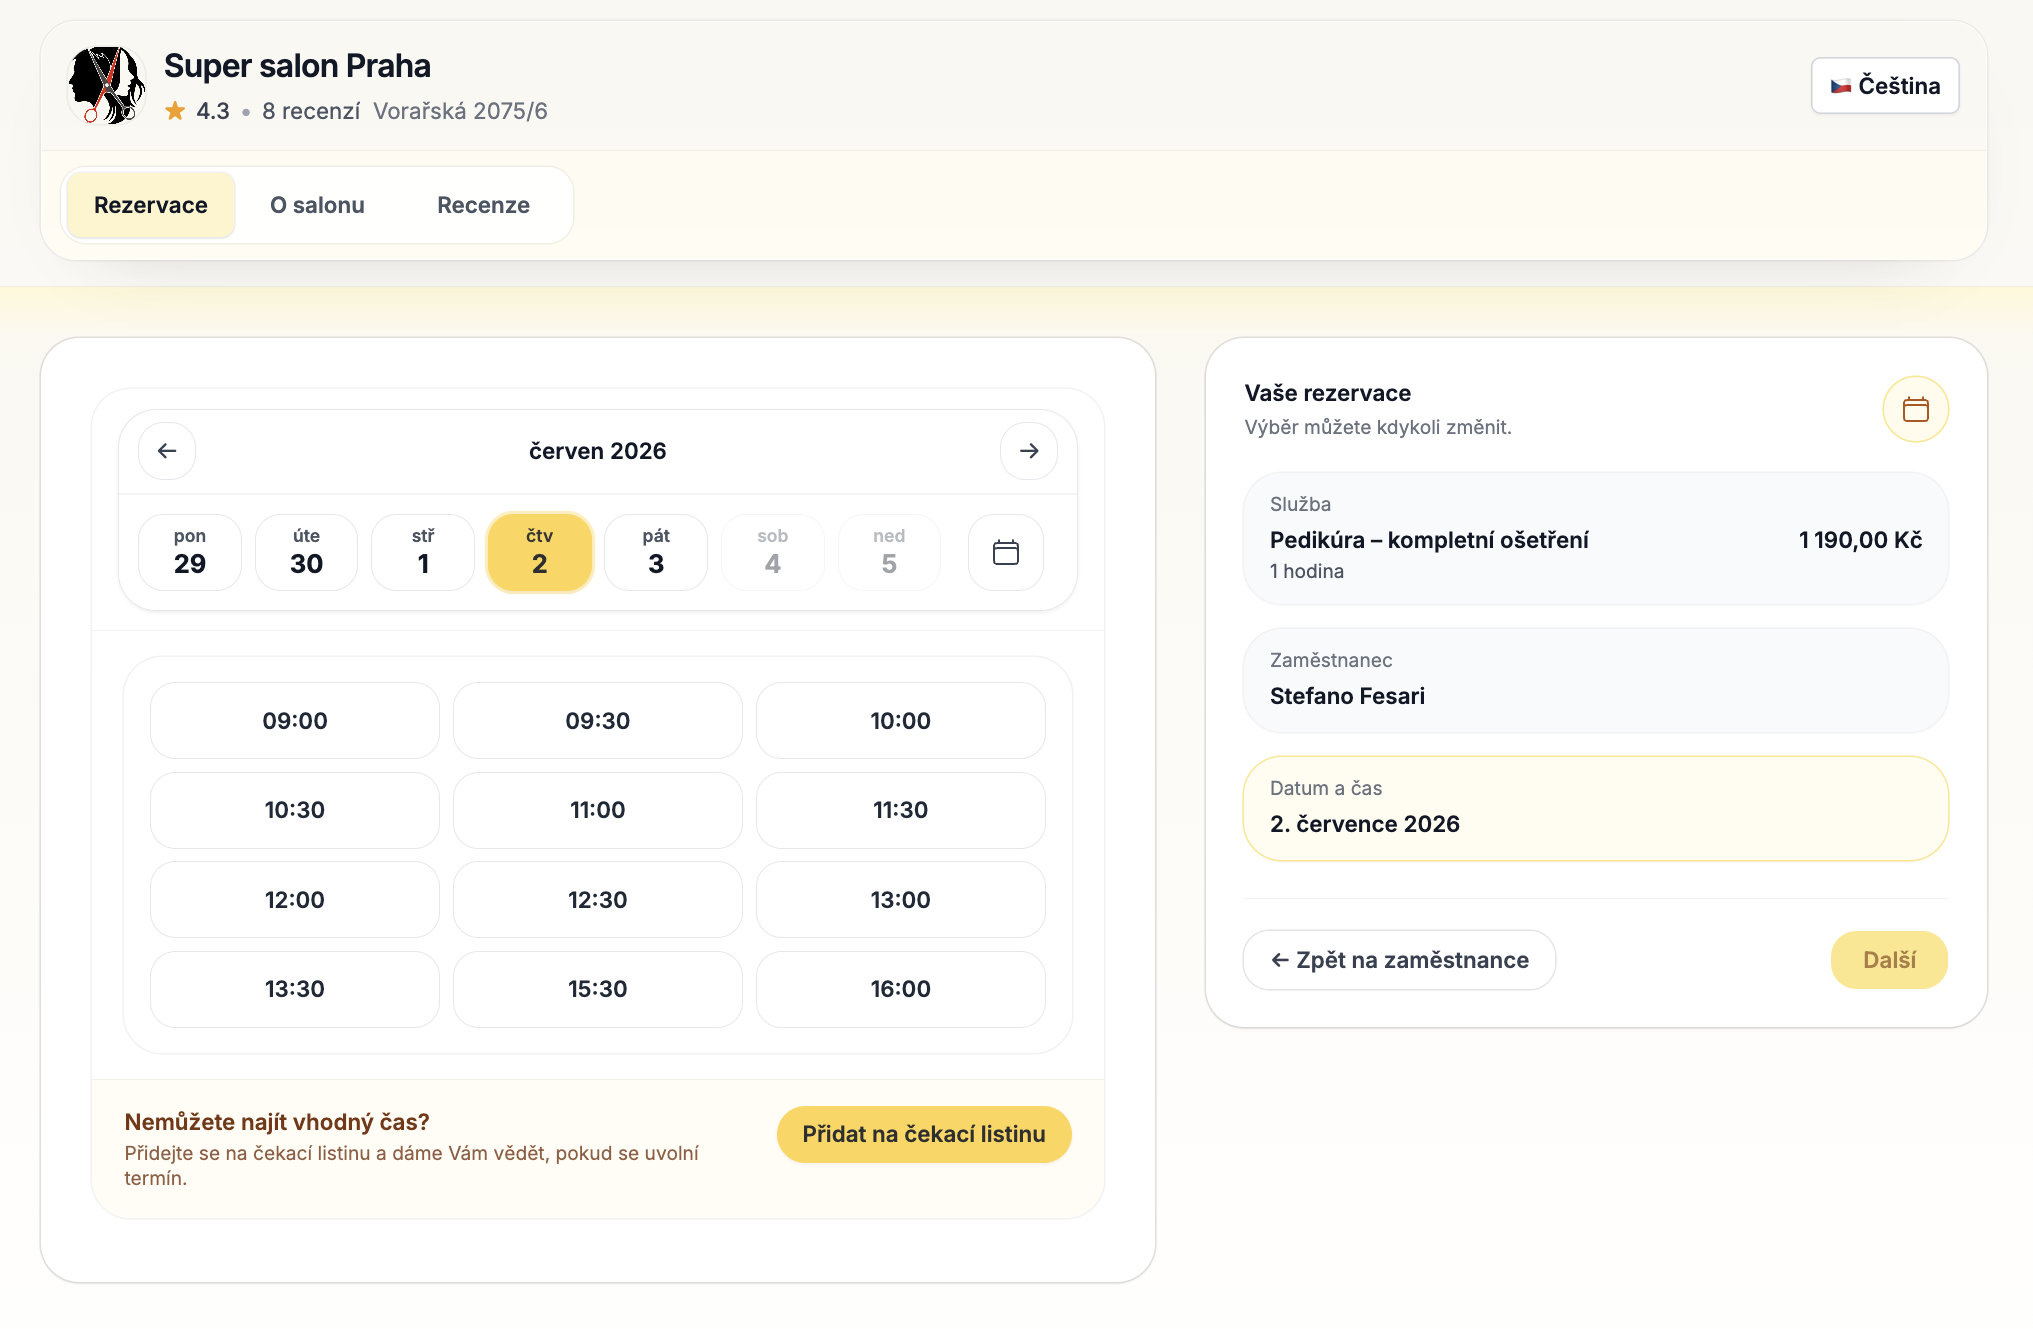Advance to next week with right arrow
2033x1329 pixels.
(x=1029, y=451)
